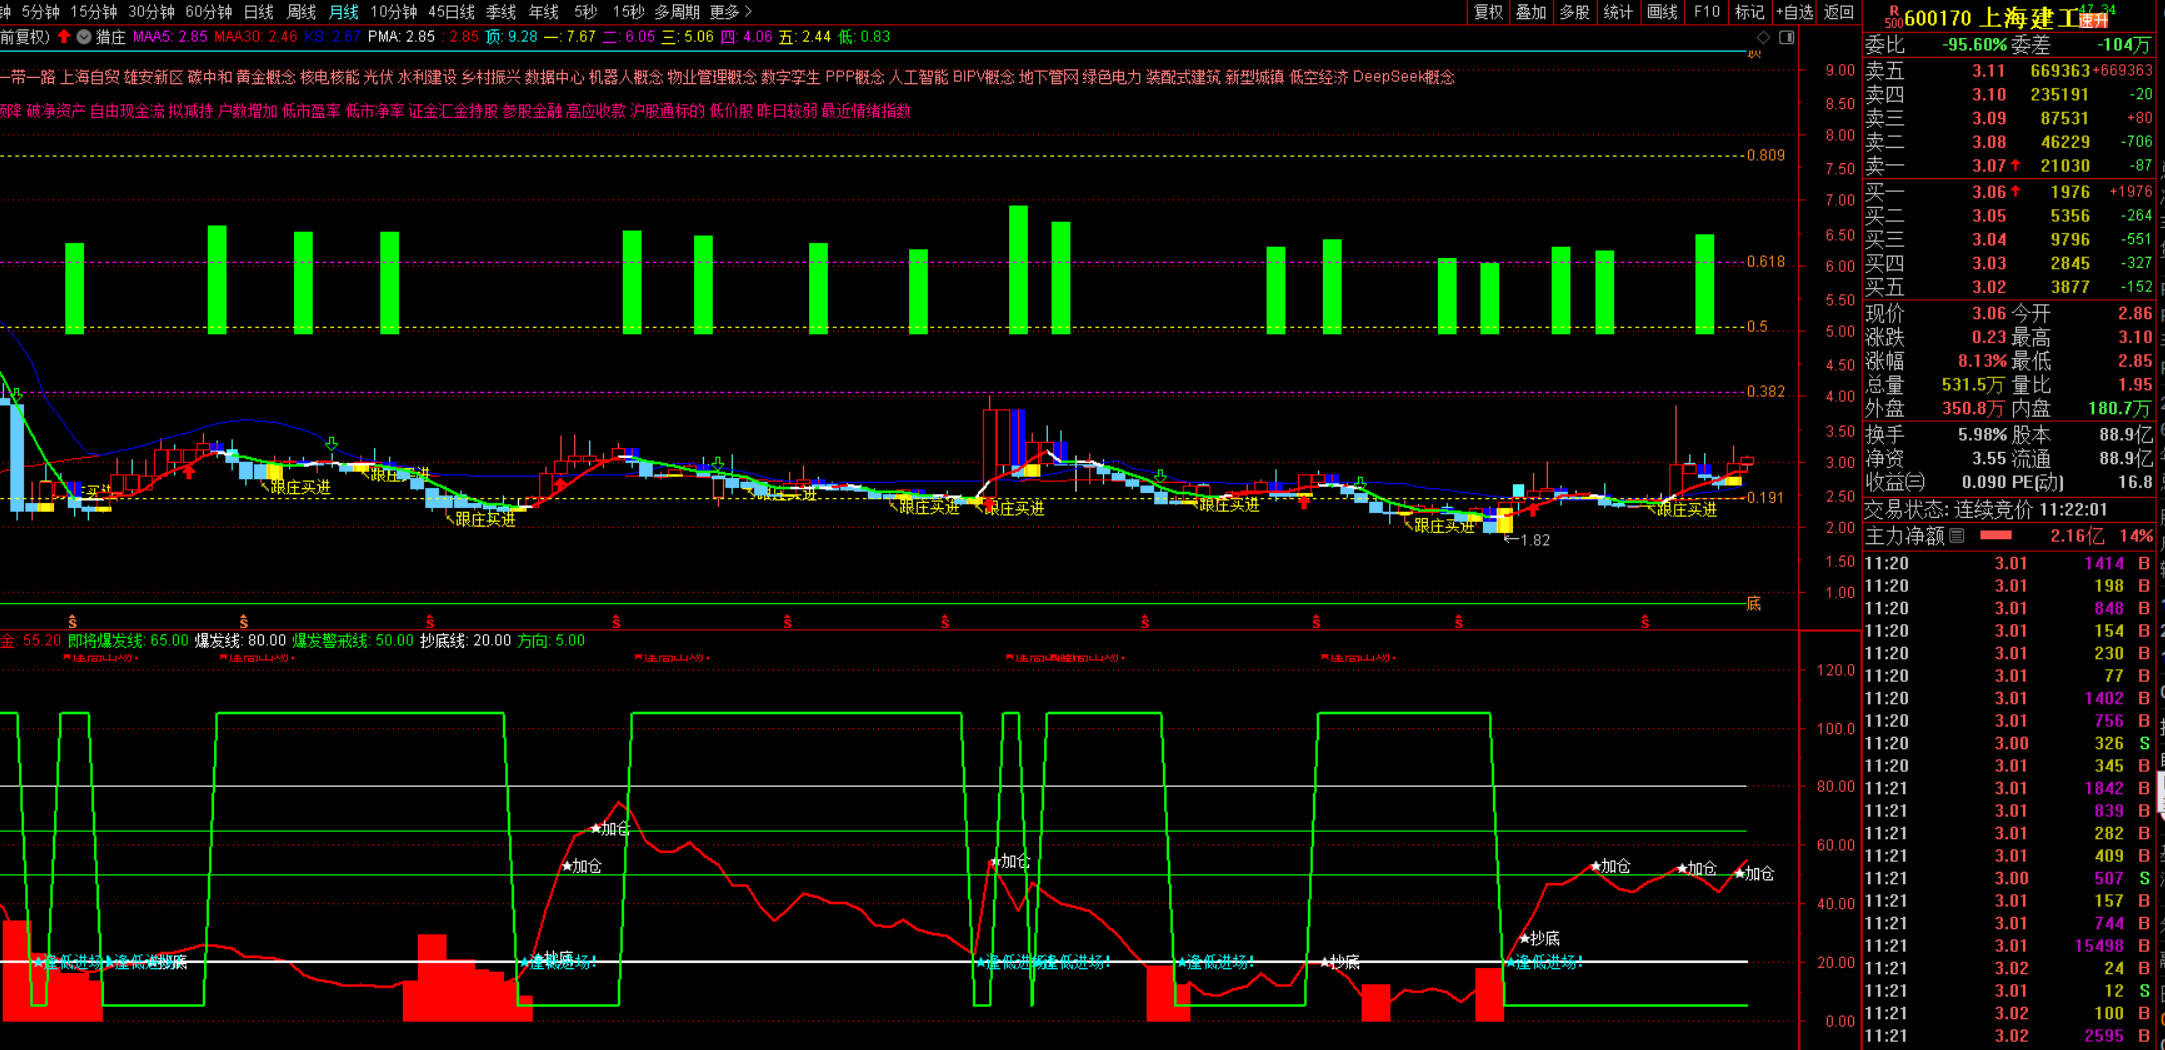
Task: Click the 买一 bid price 3.06 row
Action: pyautogui.click(x=2010, y=192)
